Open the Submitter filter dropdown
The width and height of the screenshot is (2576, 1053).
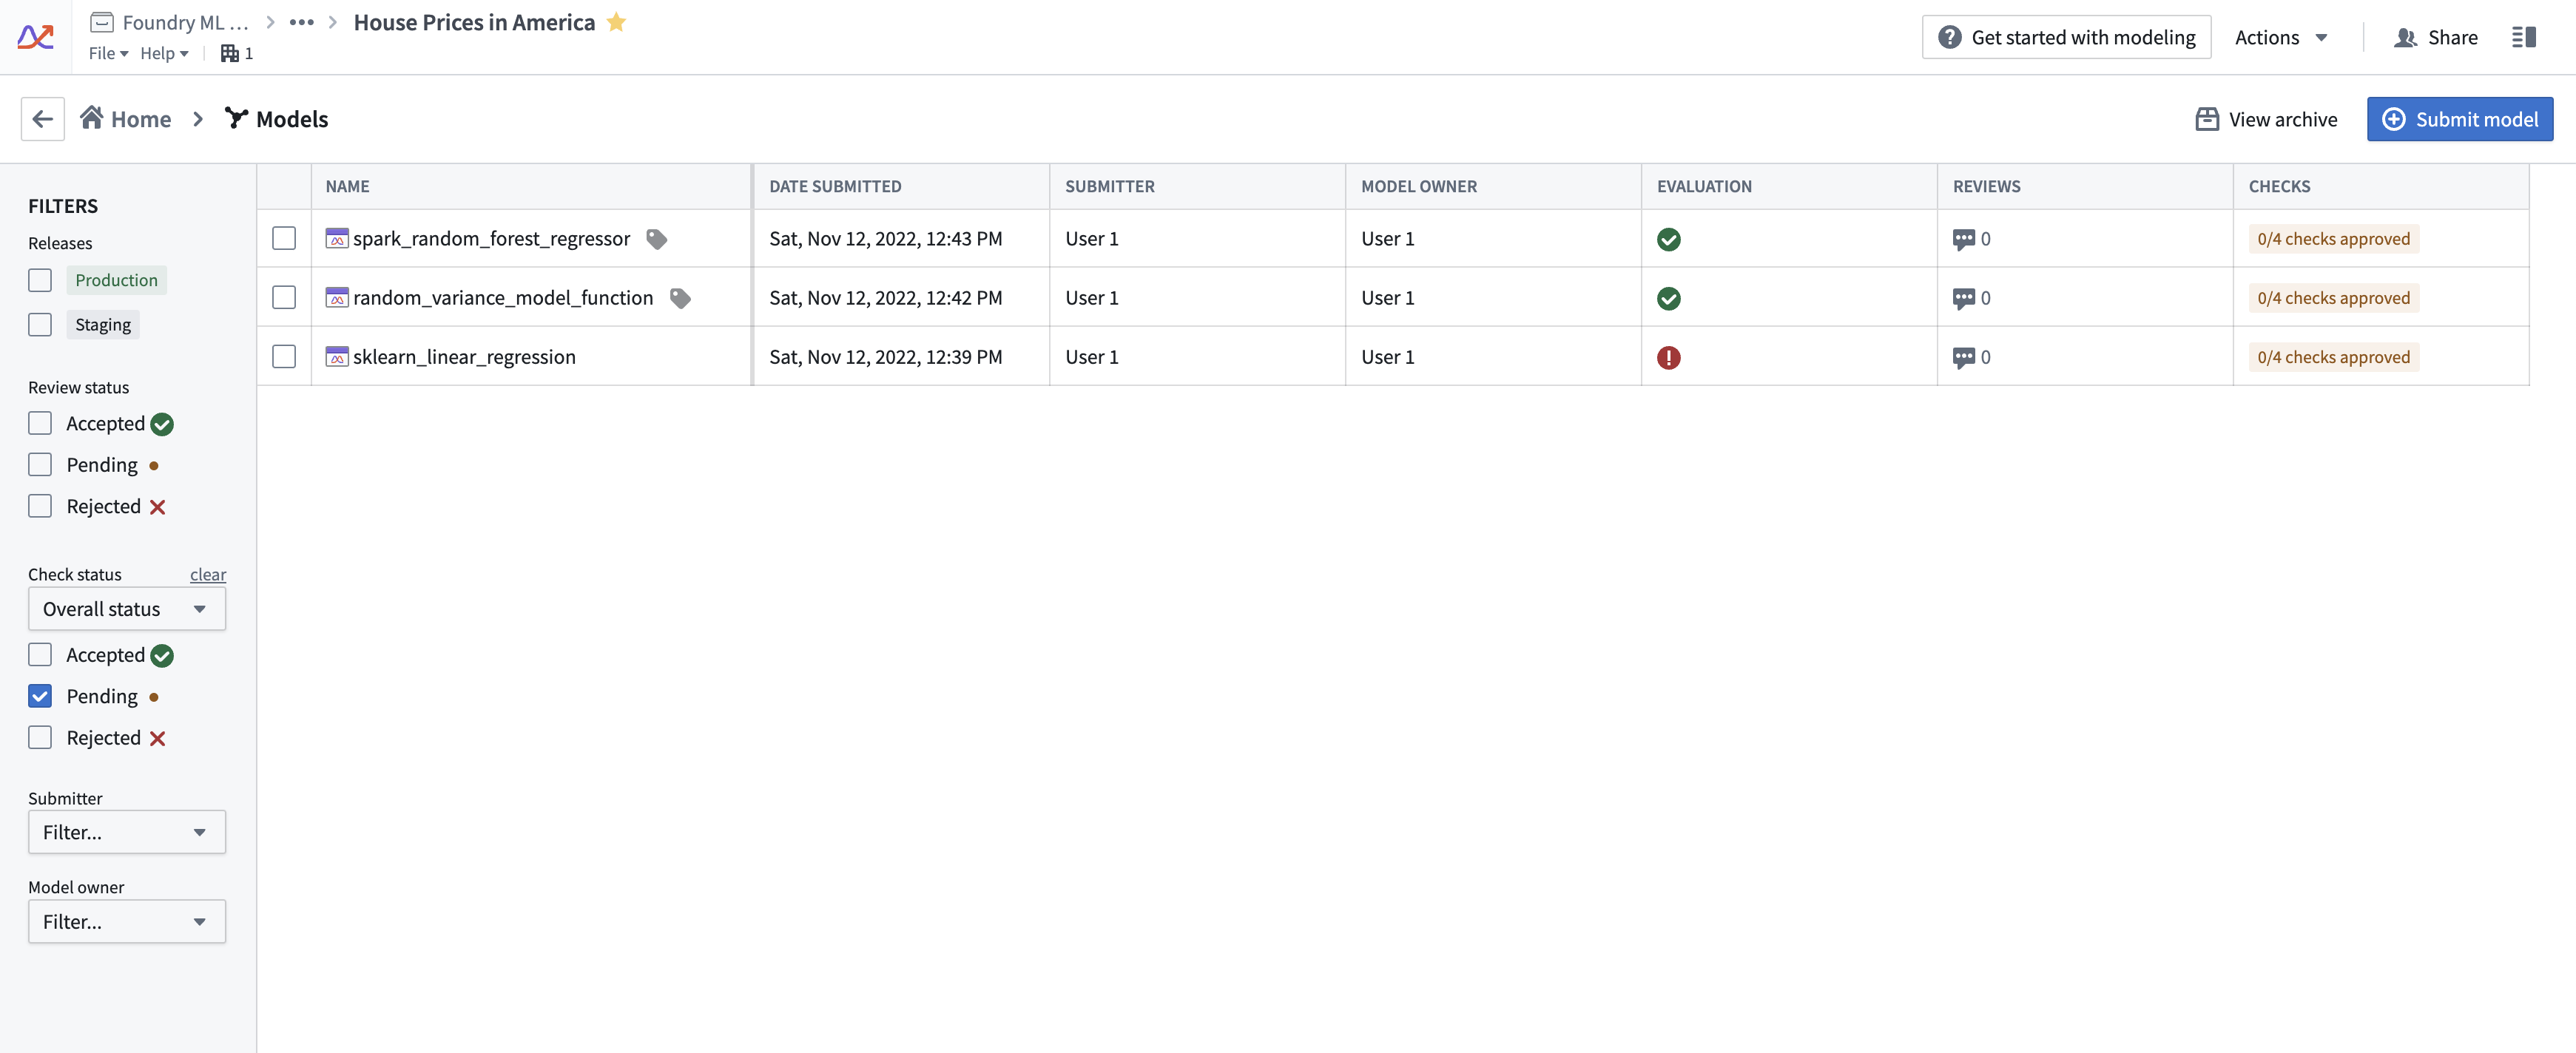click(127, 832)
